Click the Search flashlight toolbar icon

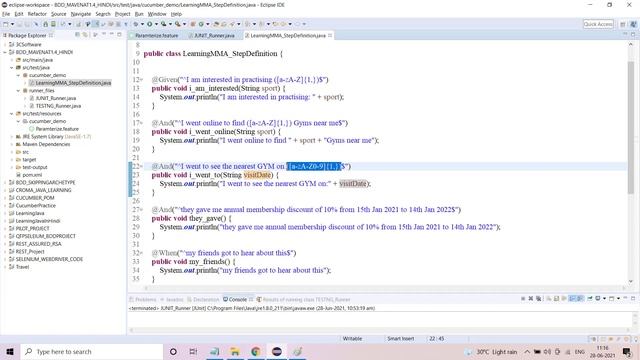[231, 24]
